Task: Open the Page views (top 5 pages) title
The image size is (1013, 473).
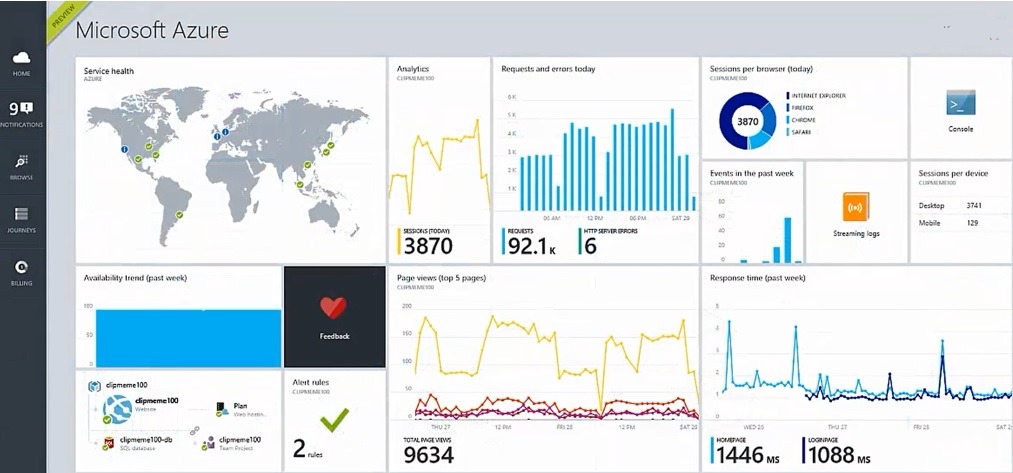Action: point(441,278)
